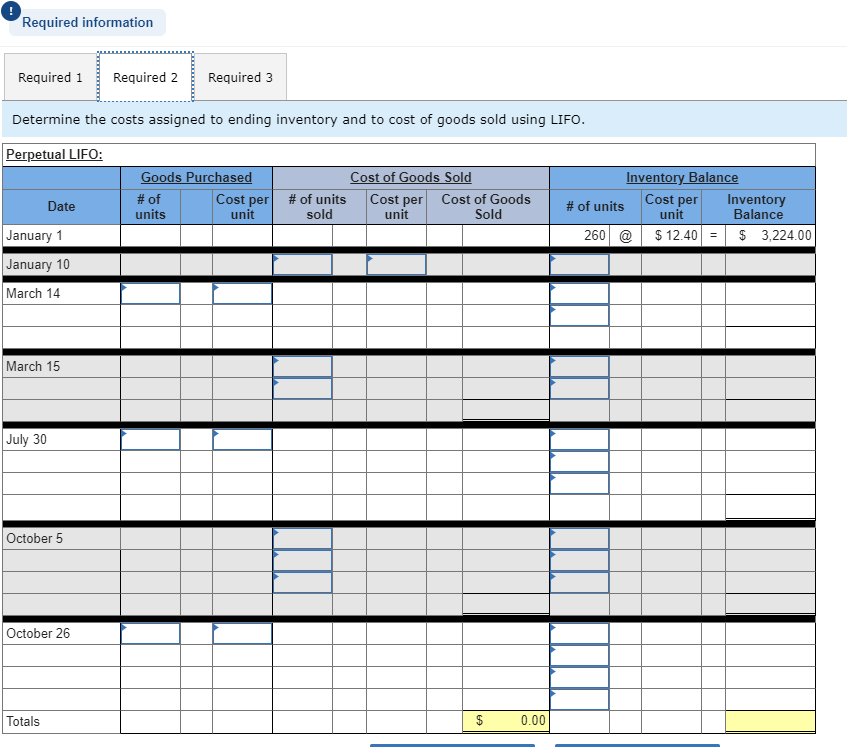Open March 15 first units sold dropdown

[302, 367]
